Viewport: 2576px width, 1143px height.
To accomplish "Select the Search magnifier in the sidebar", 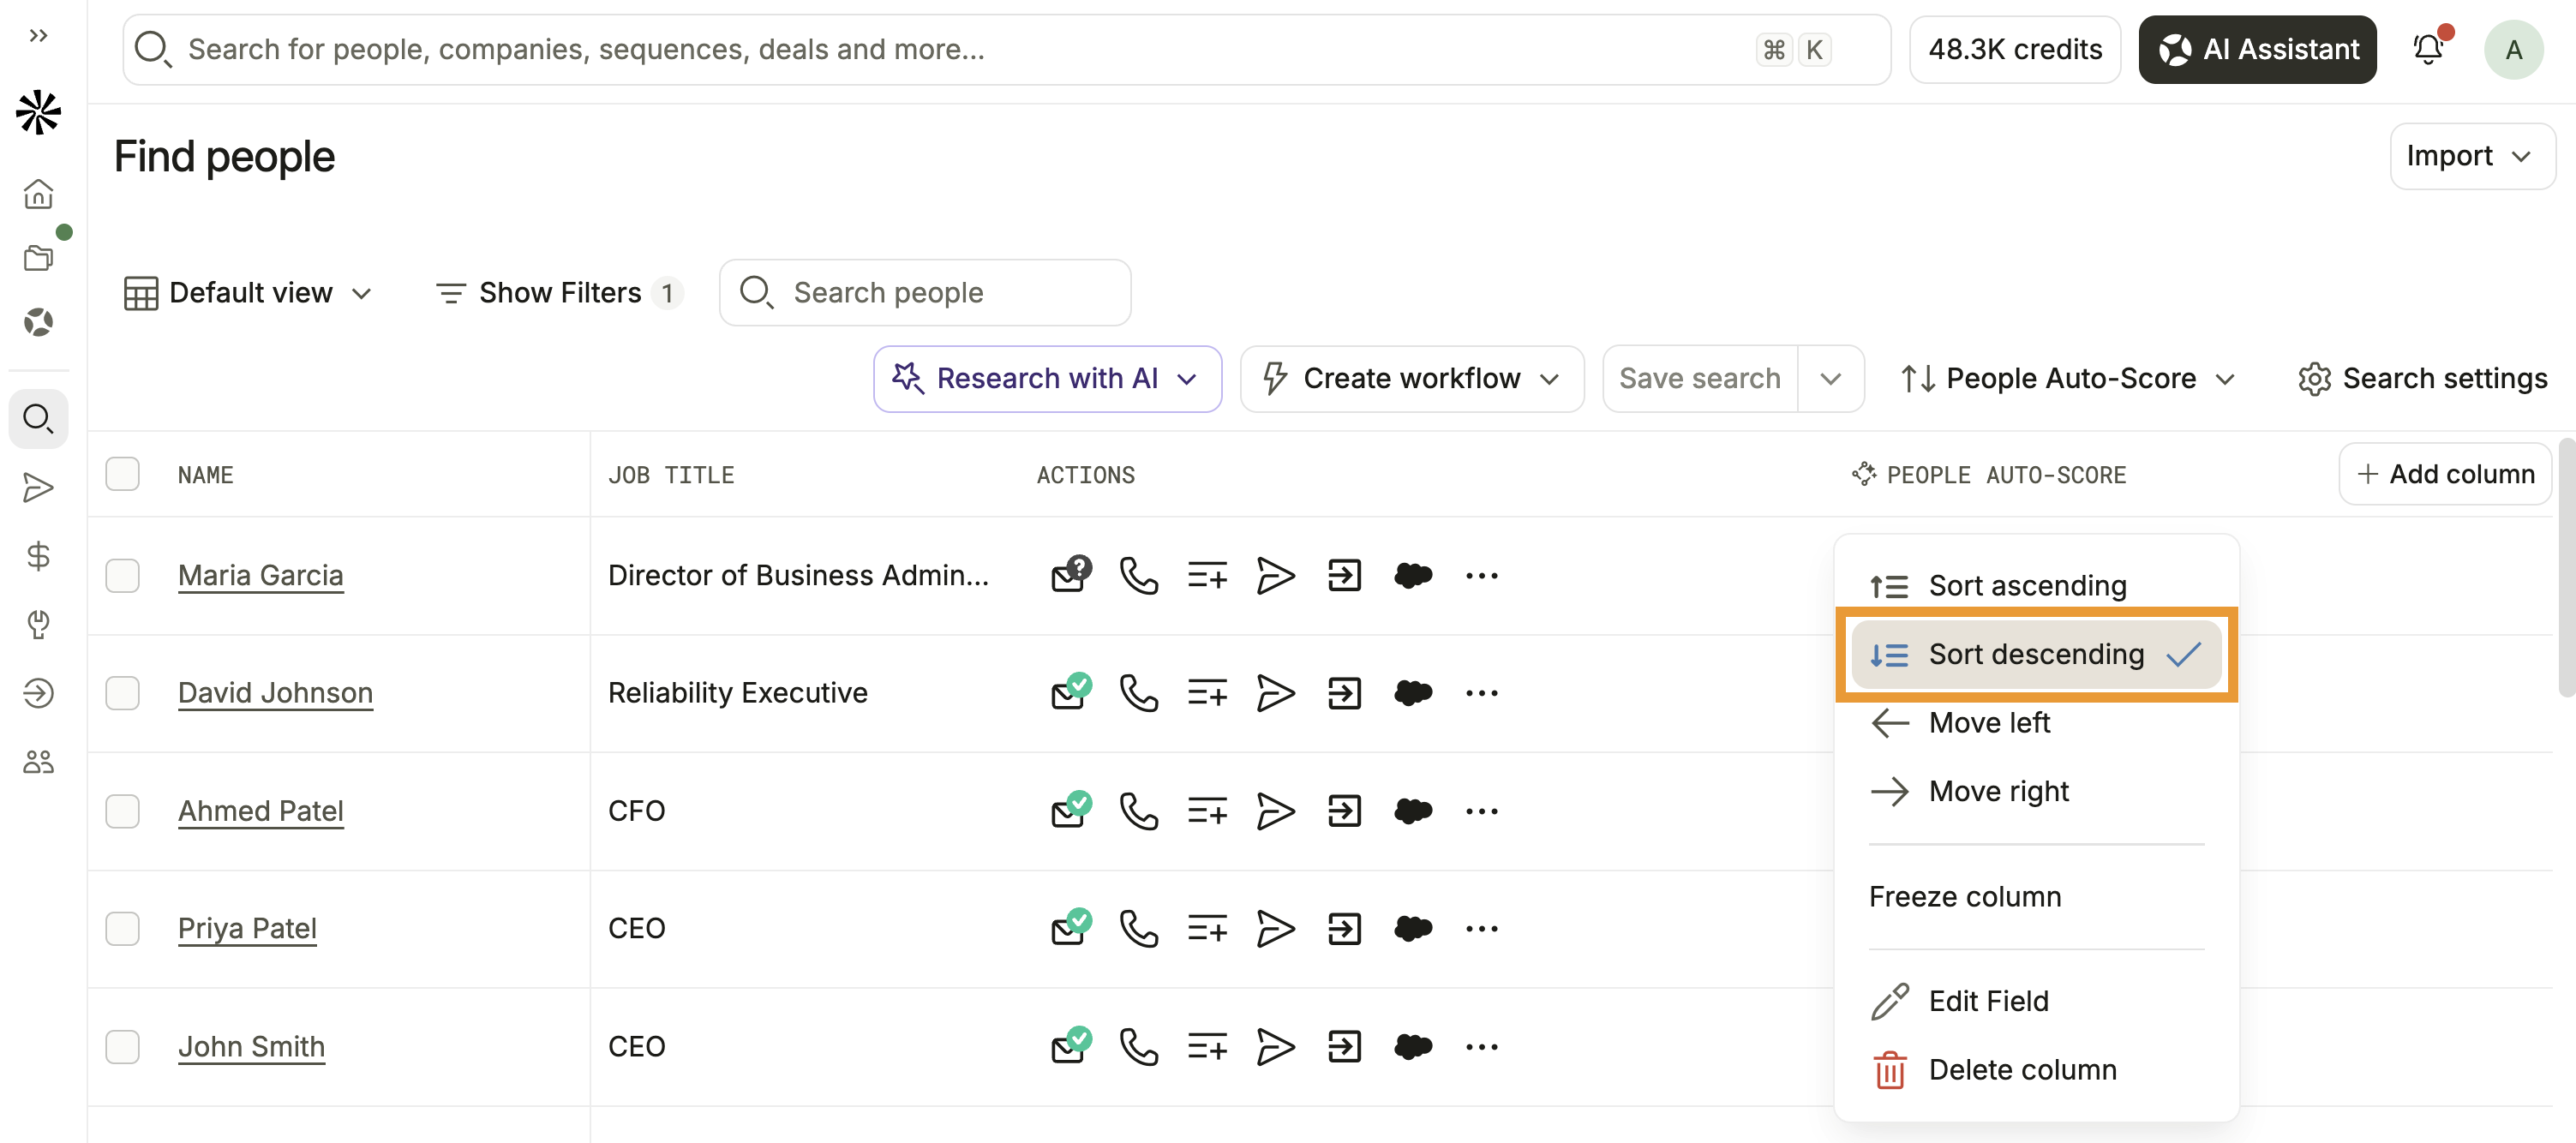I will click(x=38, y=418).
